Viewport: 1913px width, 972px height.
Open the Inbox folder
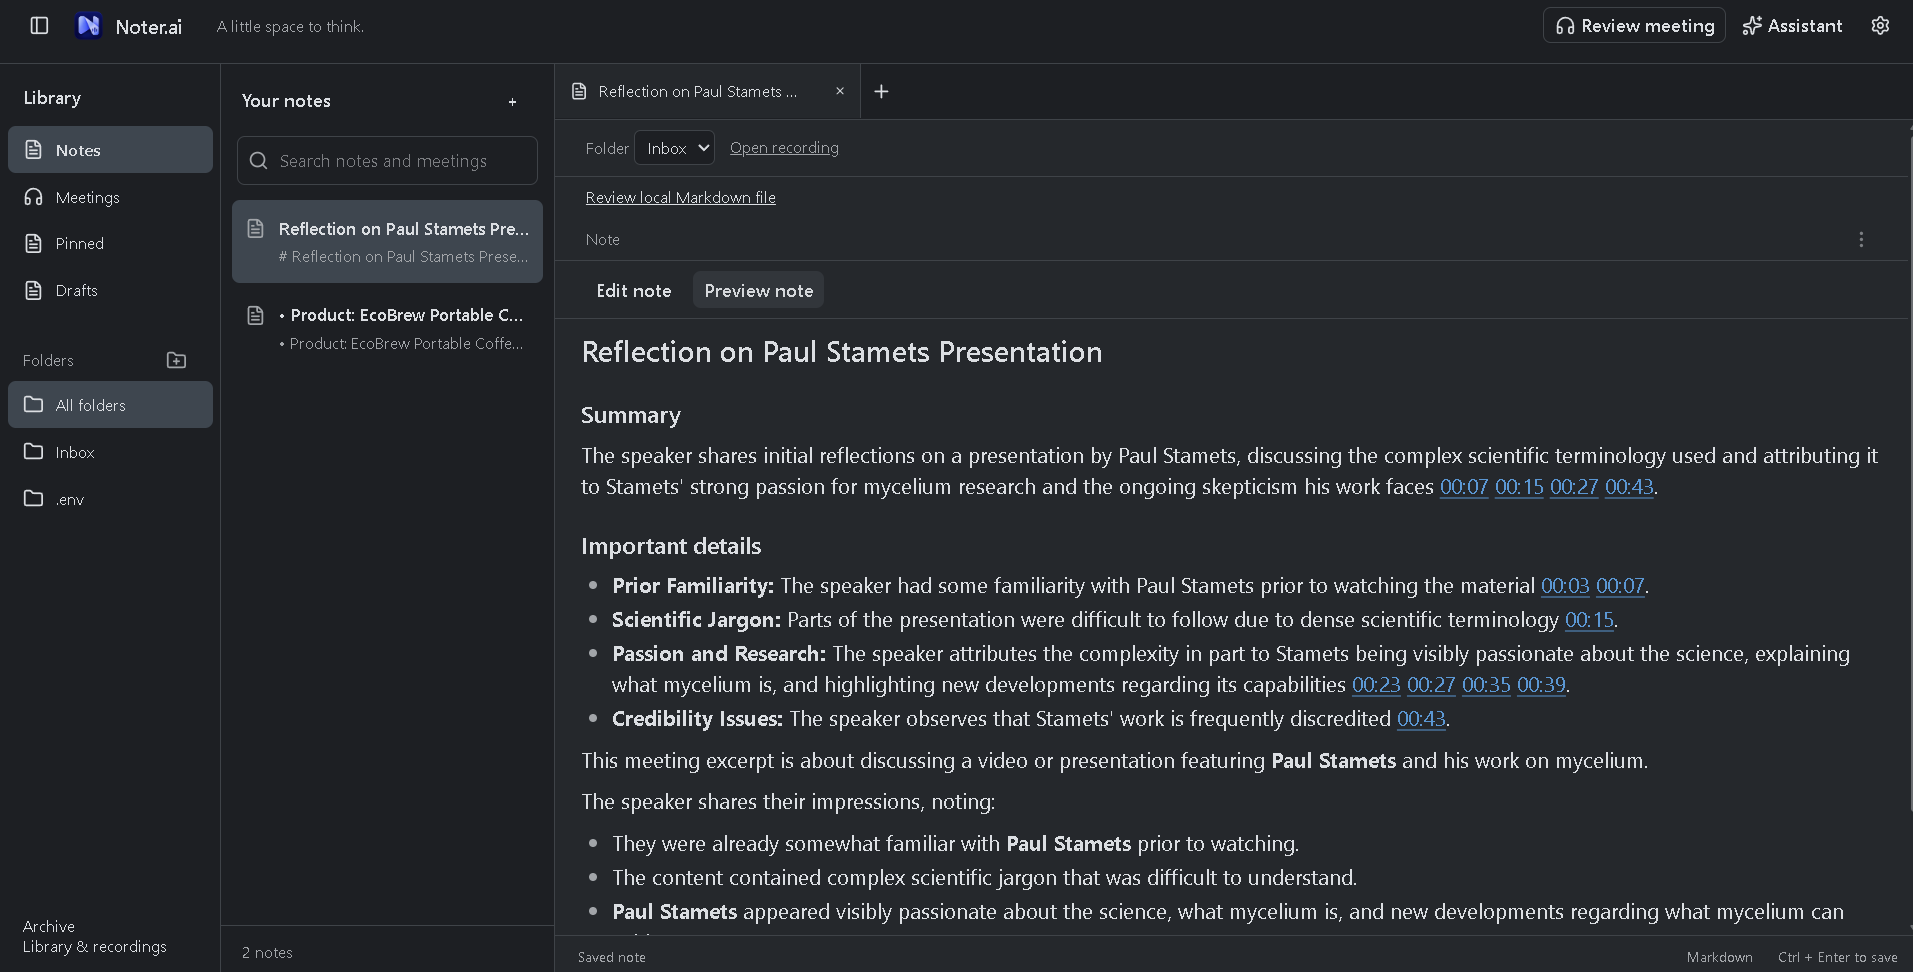(110, 452)
